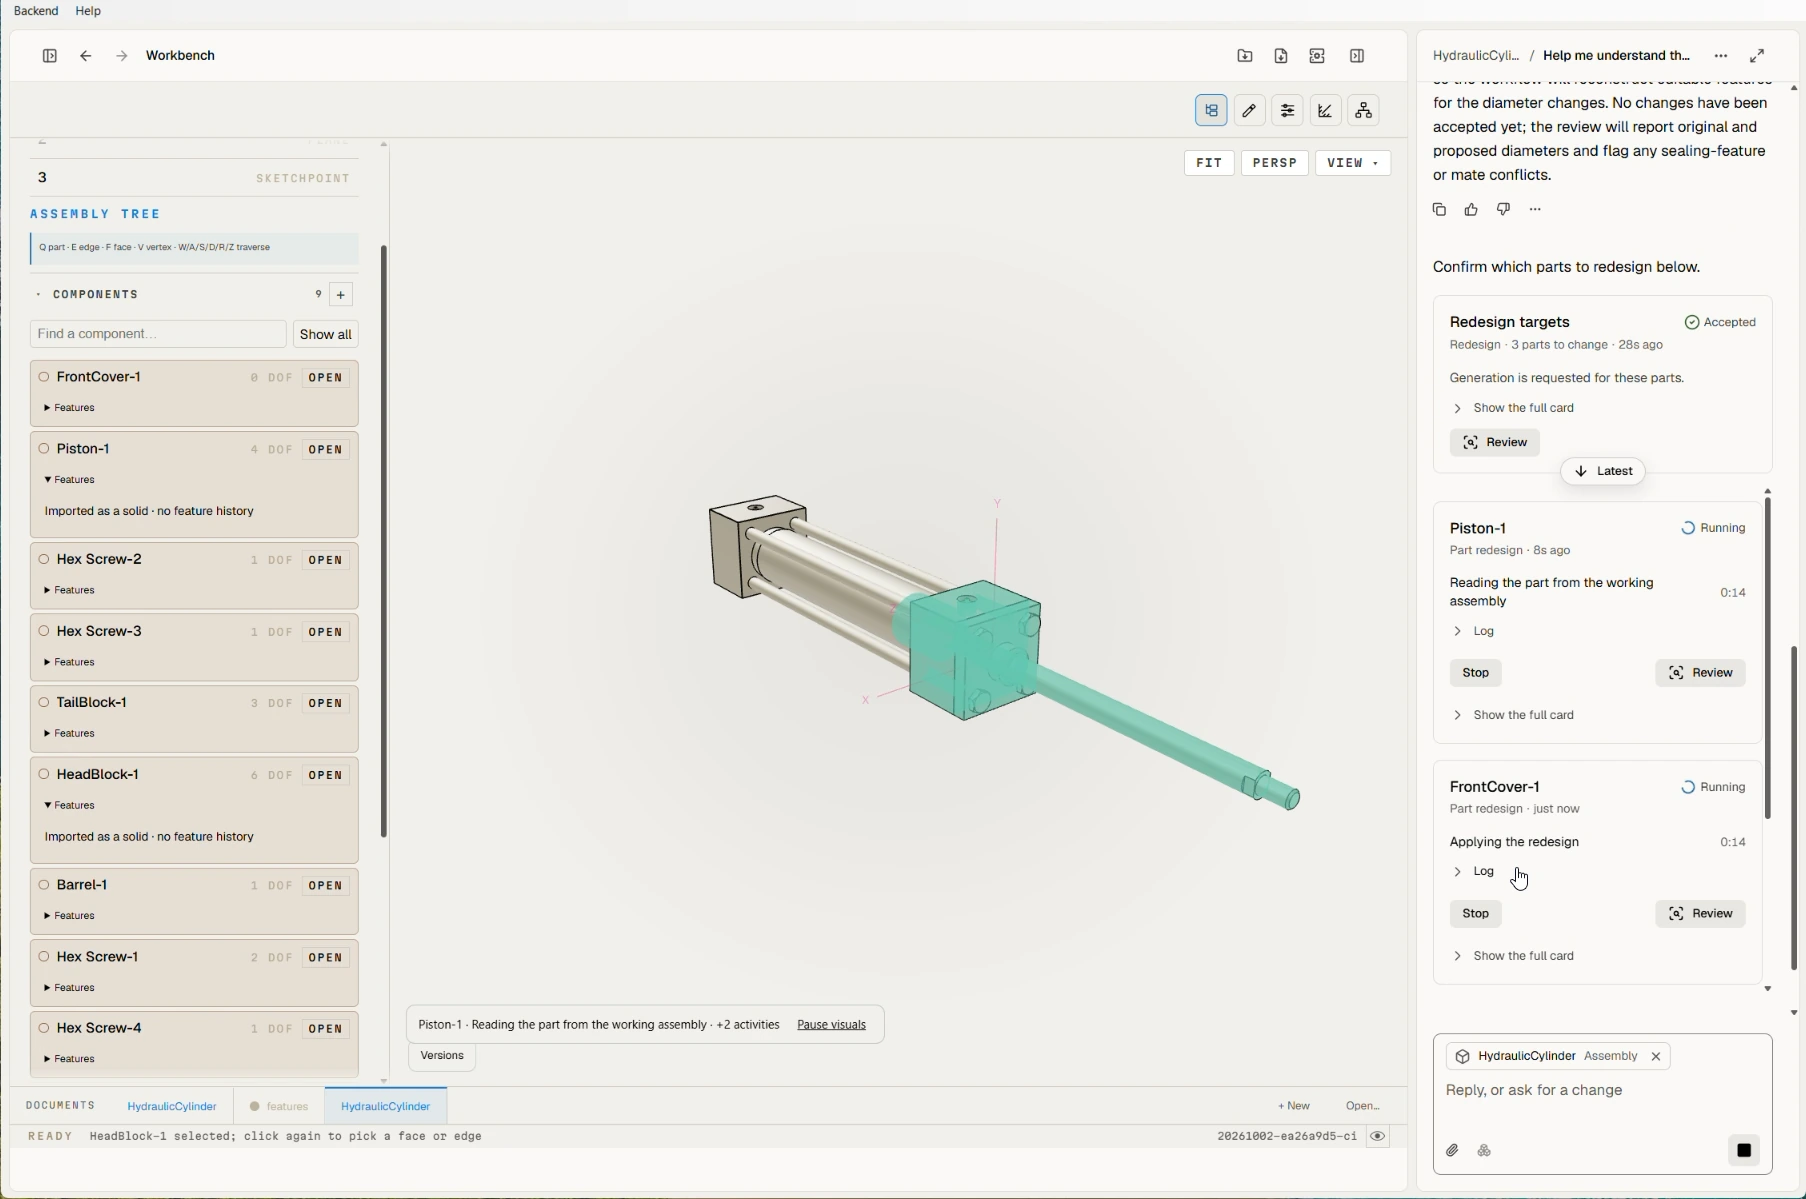1806x1199 pixels.
Task: Copy the assistant message
Action: click(1439, 210)
